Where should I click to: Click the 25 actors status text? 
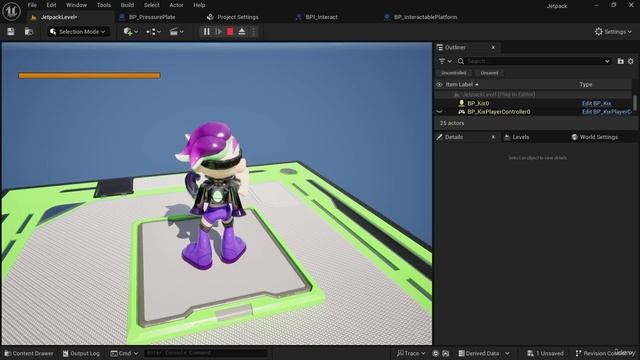[x=452, y=123]
